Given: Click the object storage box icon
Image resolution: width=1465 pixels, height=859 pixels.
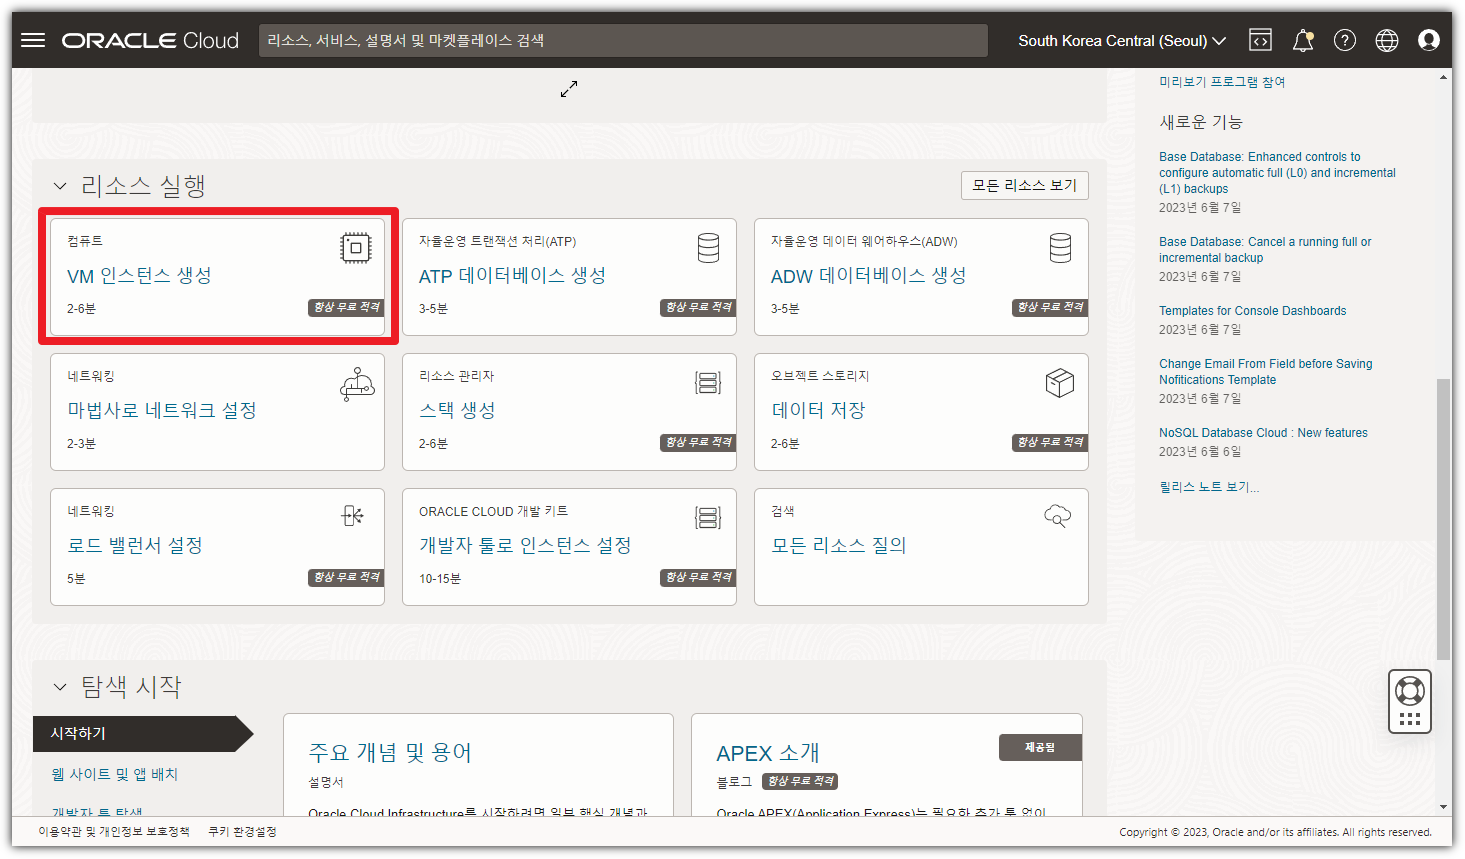Looking at the screenshot, I should tap(1059, 382).
